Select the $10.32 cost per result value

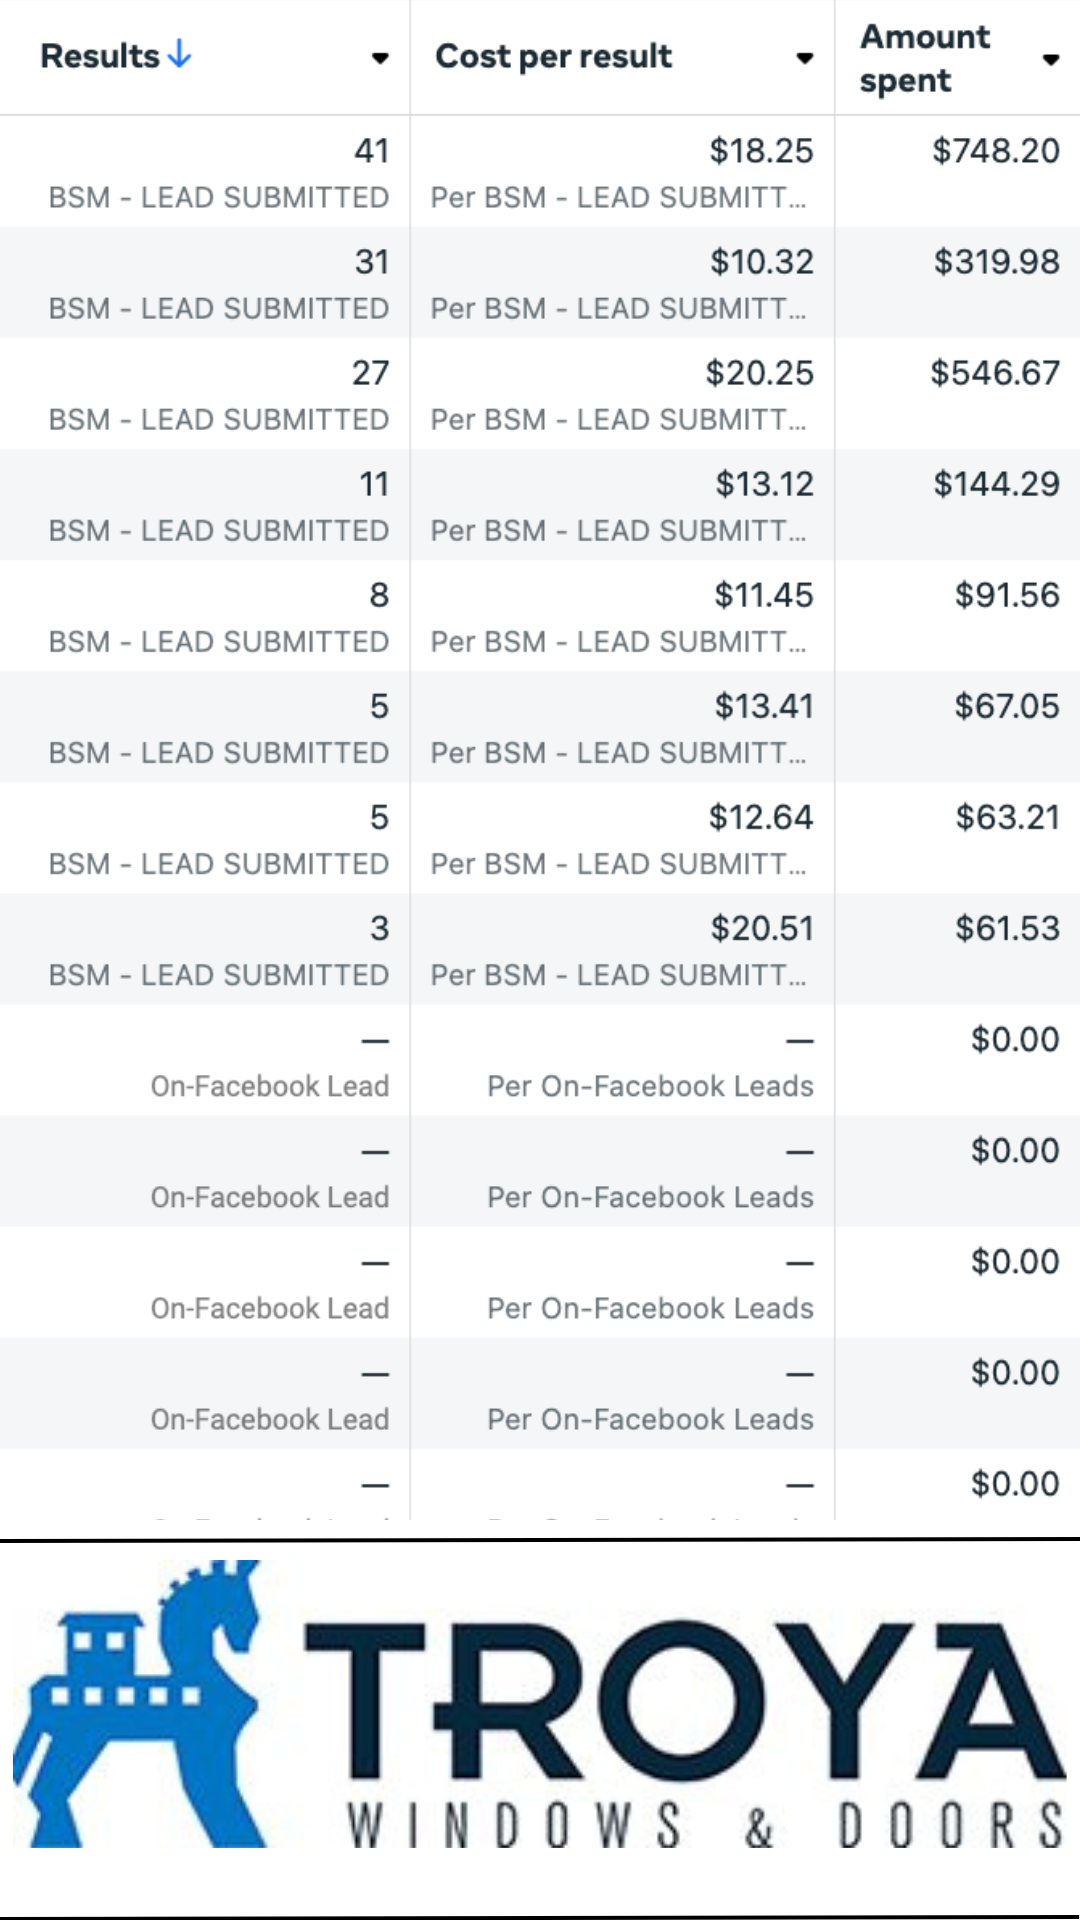(x=761, y=262)
